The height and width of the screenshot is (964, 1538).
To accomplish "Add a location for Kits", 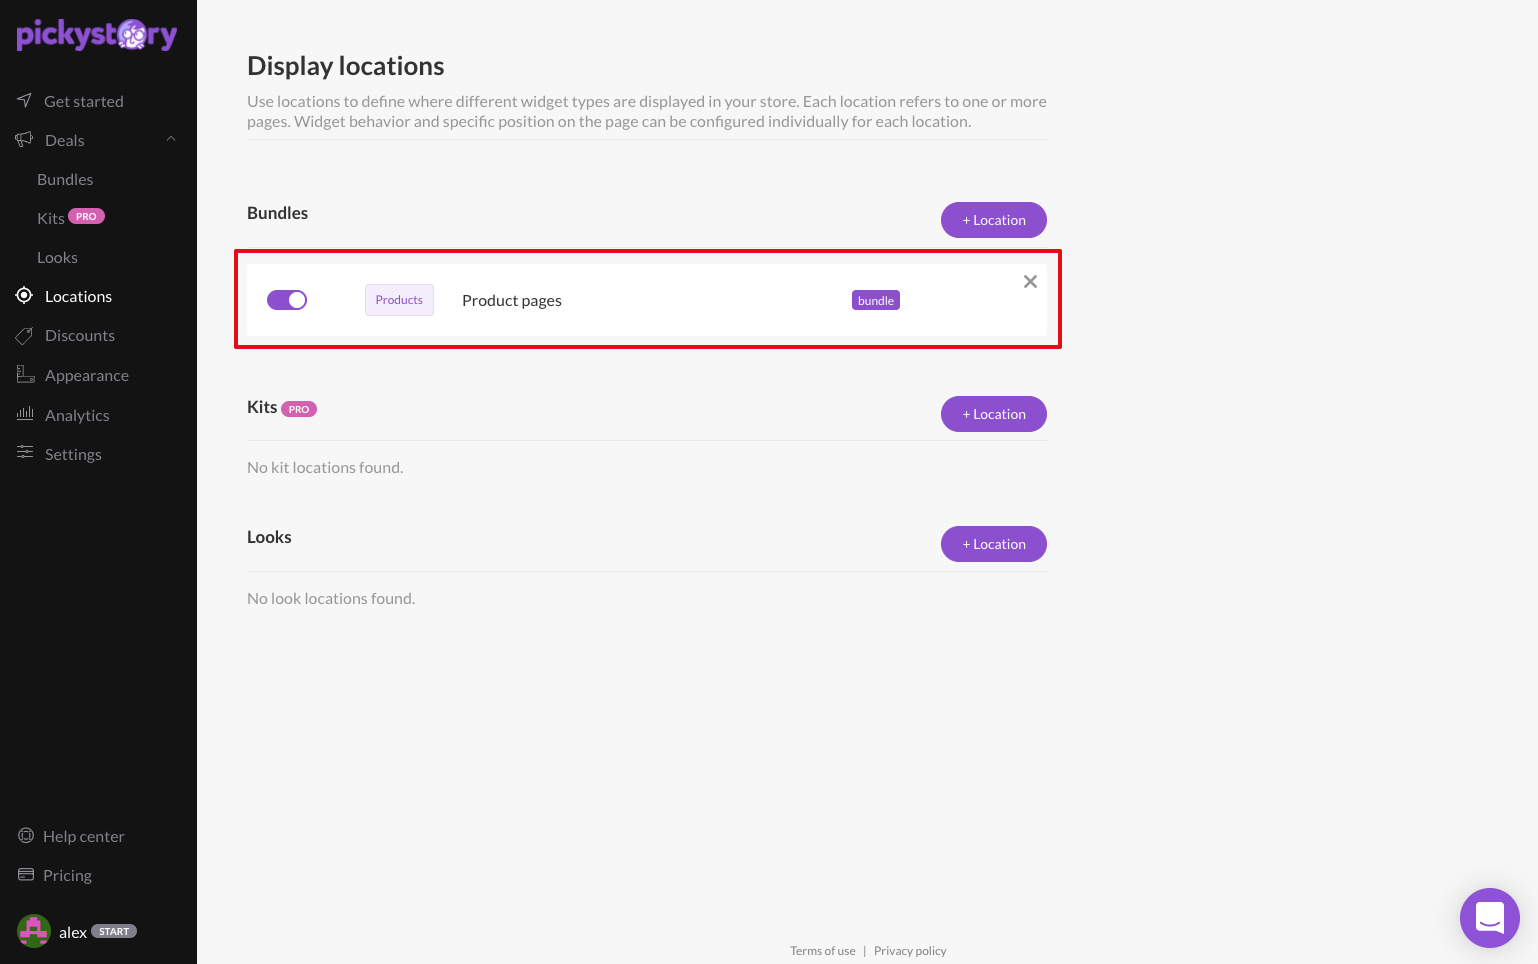I will pyautogui.click(x=994, y=414).
